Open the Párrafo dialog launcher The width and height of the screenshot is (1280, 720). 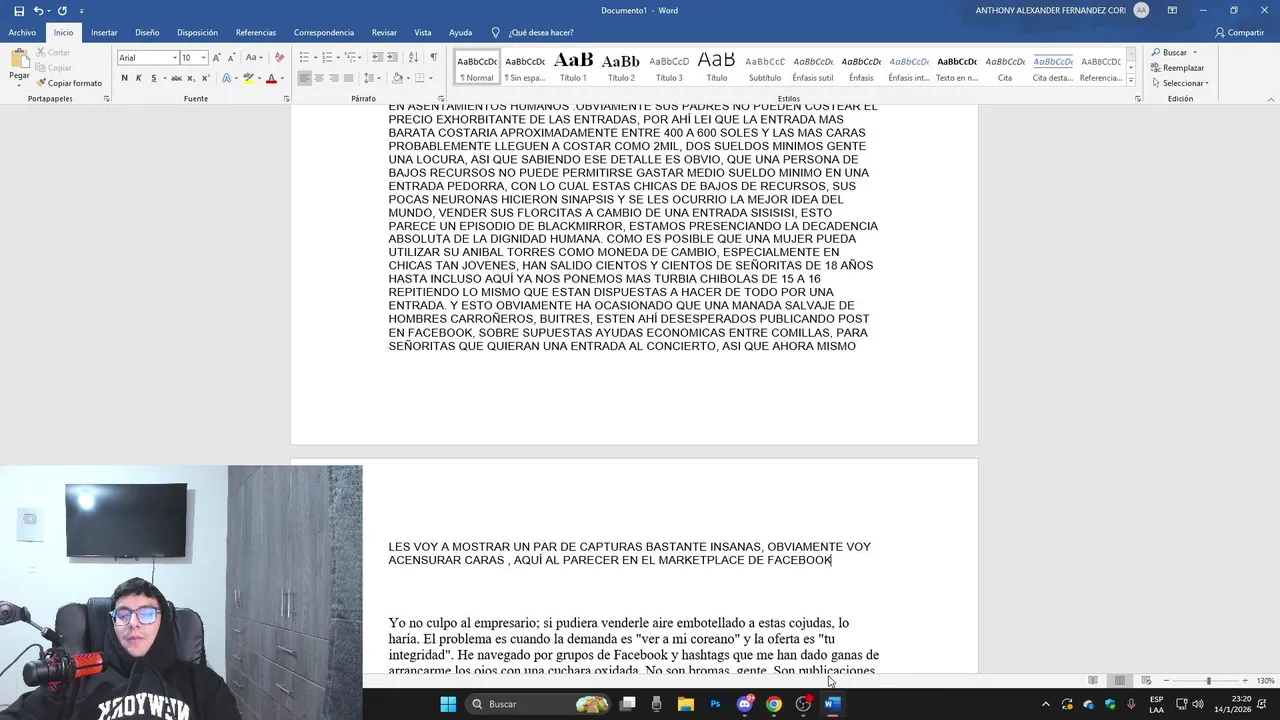click(443, 99)
